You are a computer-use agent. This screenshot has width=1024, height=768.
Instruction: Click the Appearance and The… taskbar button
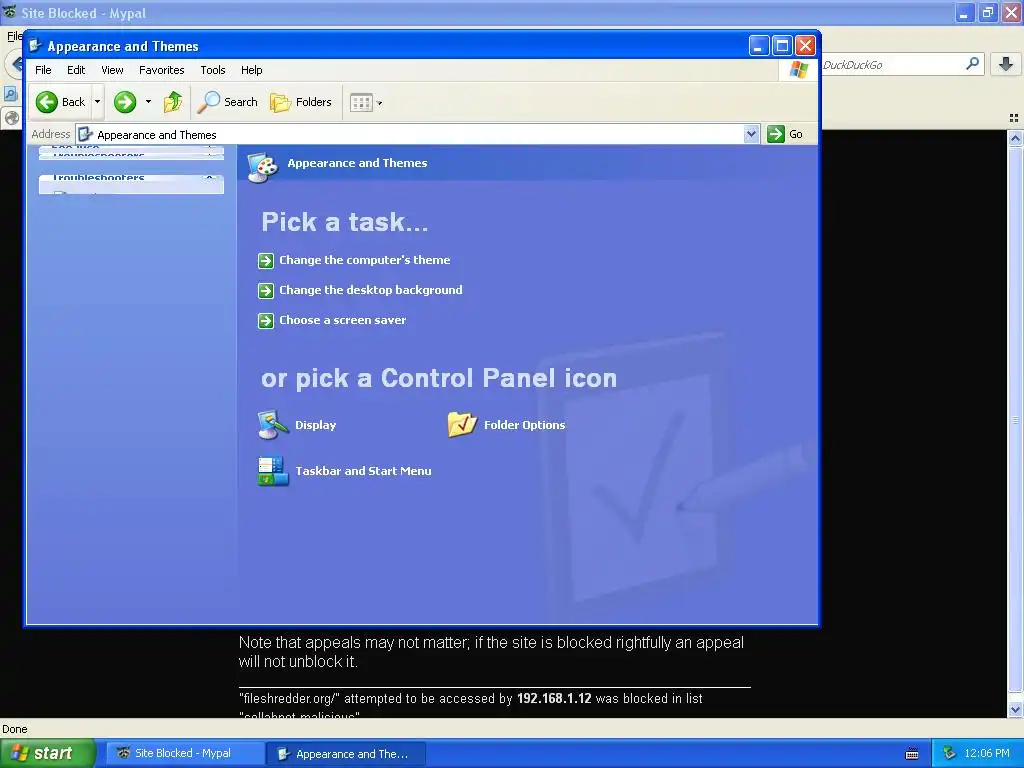coord(346,754)
